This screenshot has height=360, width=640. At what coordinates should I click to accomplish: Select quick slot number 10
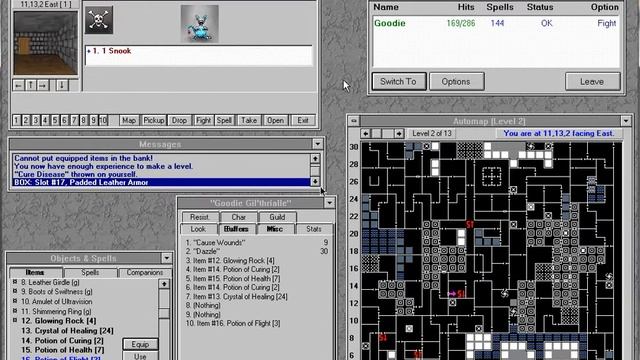tap(103, 120)
